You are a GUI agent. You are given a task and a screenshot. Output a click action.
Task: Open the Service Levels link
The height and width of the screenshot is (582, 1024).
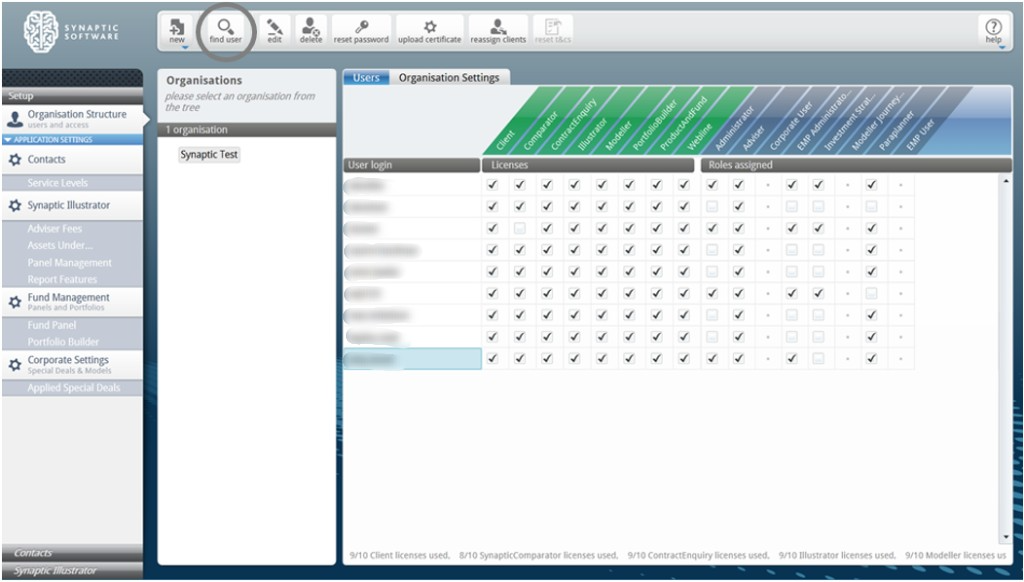pos(57,183)
